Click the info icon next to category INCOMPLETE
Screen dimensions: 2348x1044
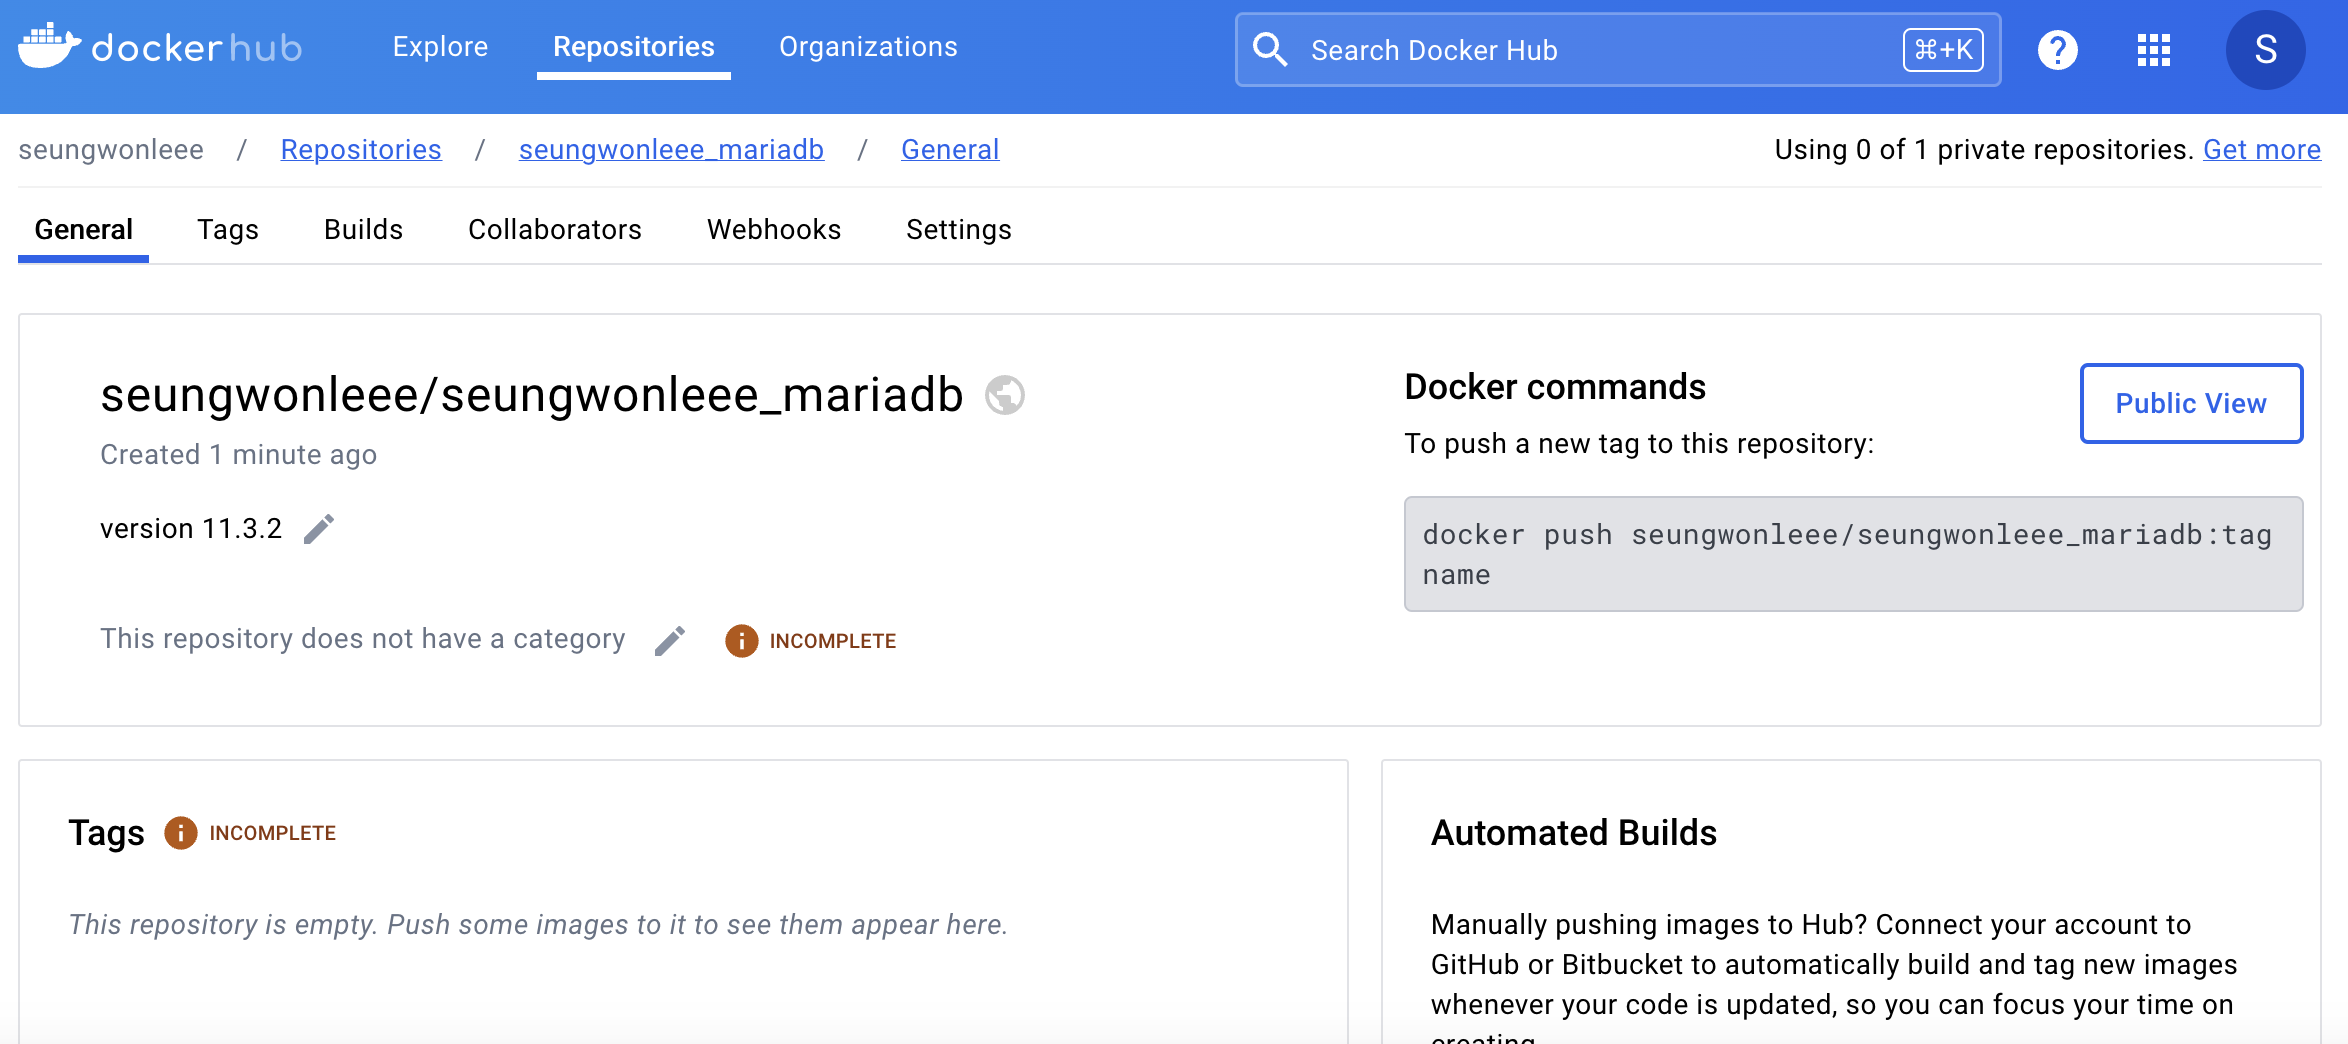[741, 640]
